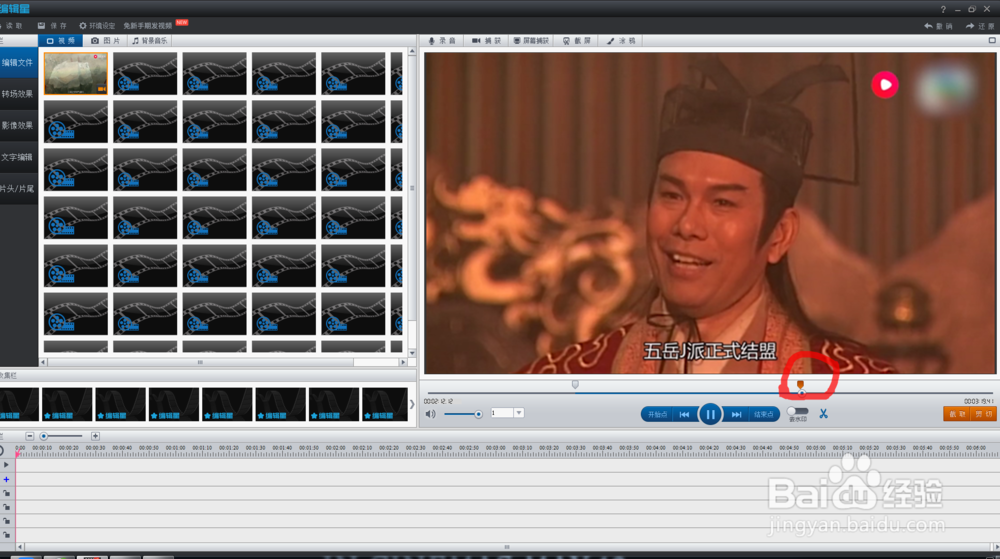The image size is (1000, 559).
Task: Click the 读取 load button
Action: [11, 25]
